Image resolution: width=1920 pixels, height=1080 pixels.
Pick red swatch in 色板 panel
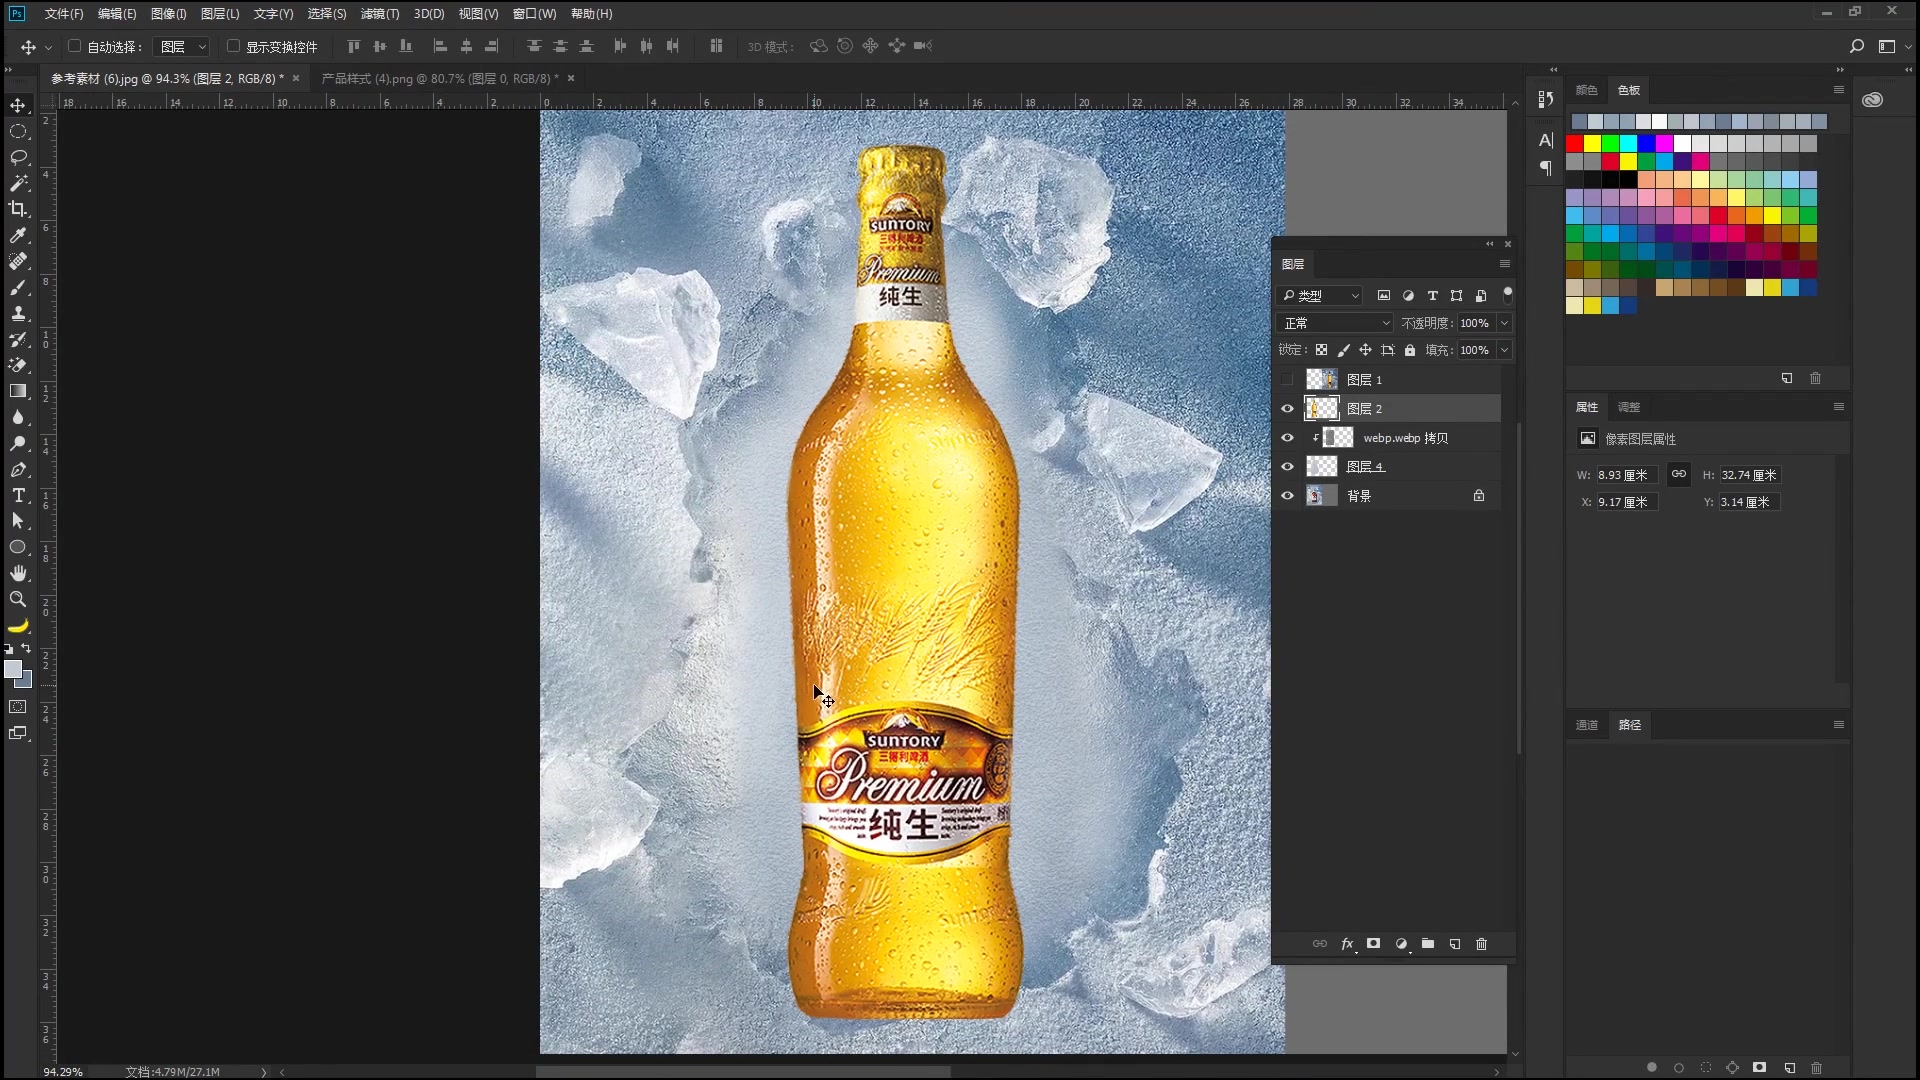1575,144
